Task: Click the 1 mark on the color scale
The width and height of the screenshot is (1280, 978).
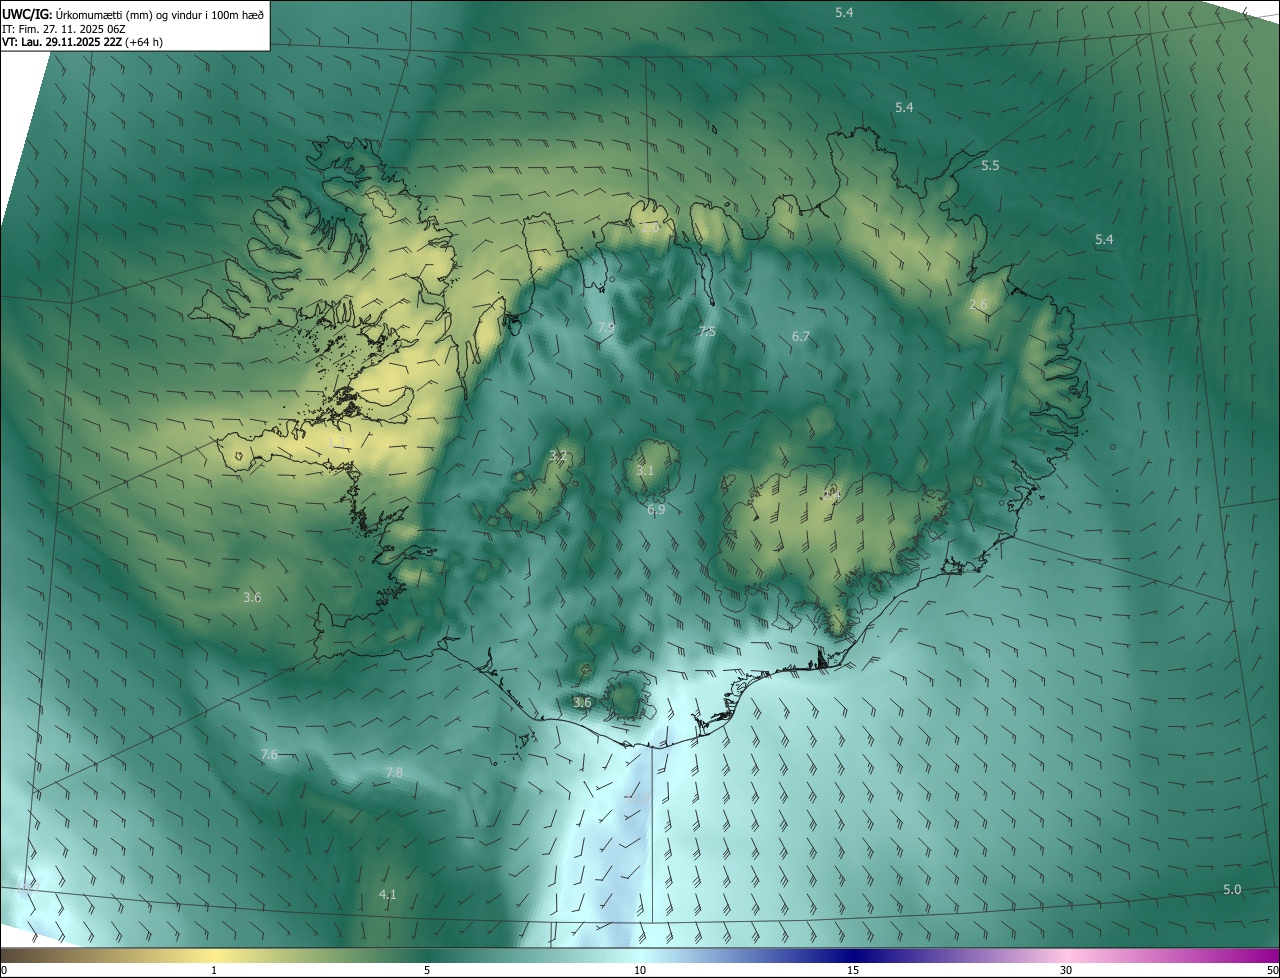Action: [214, 970]
